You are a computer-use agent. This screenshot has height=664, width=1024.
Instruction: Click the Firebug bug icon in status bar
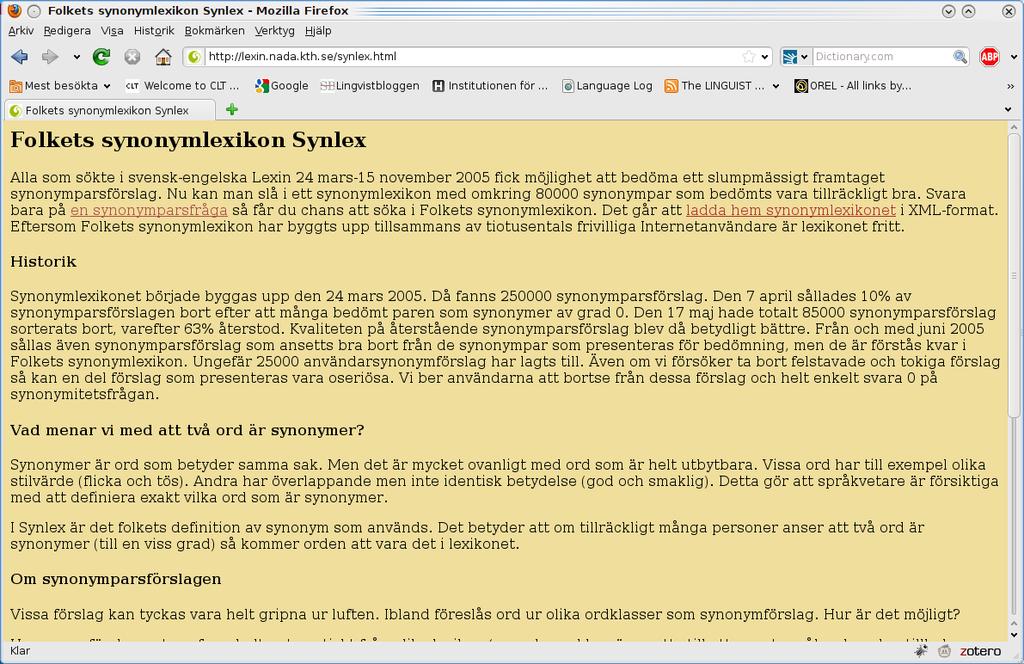point(921,651)
